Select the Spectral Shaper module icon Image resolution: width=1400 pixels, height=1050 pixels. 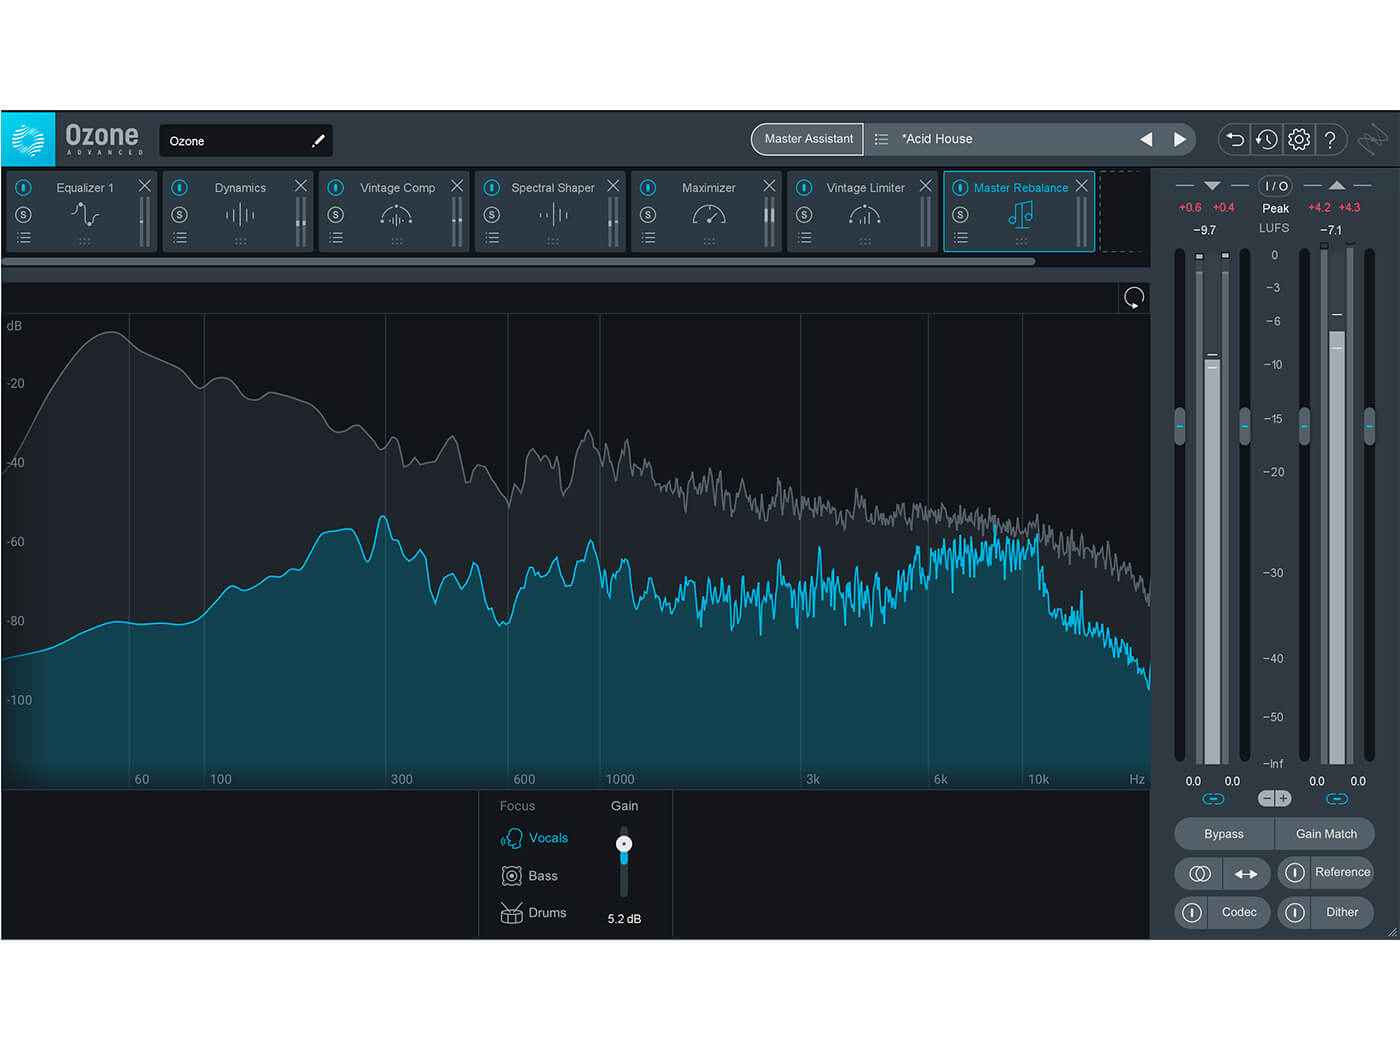click(x=553, y=214)
